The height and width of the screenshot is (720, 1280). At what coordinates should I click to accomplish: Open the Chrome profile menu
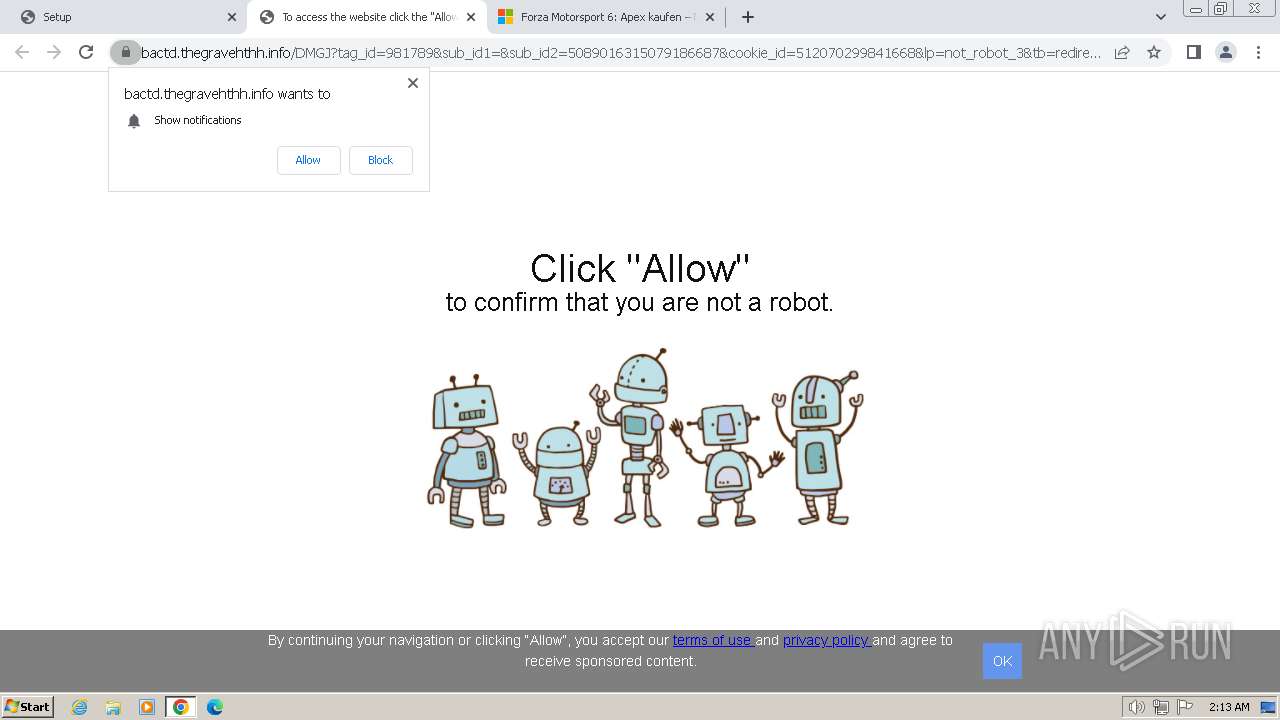click(1226, 52)
